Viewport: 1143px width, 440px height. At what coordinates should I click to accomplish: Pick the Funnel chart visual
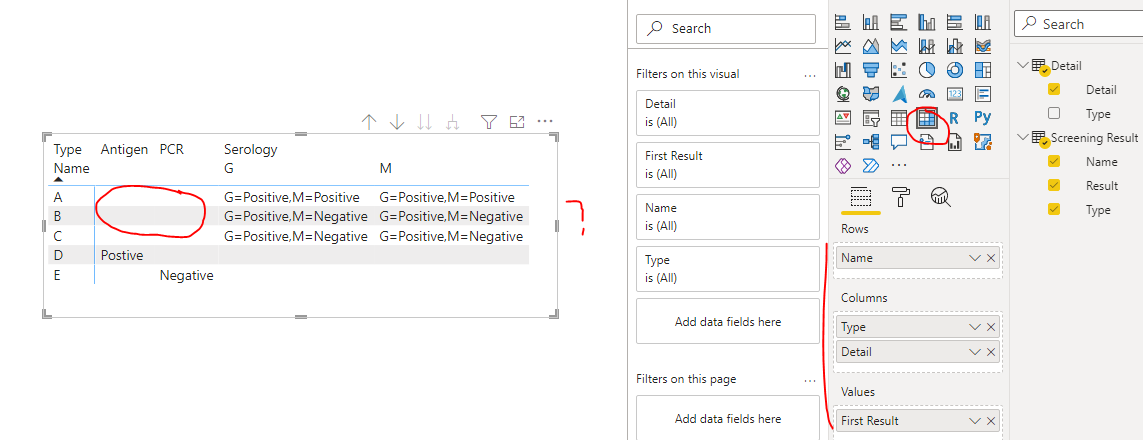870,70
